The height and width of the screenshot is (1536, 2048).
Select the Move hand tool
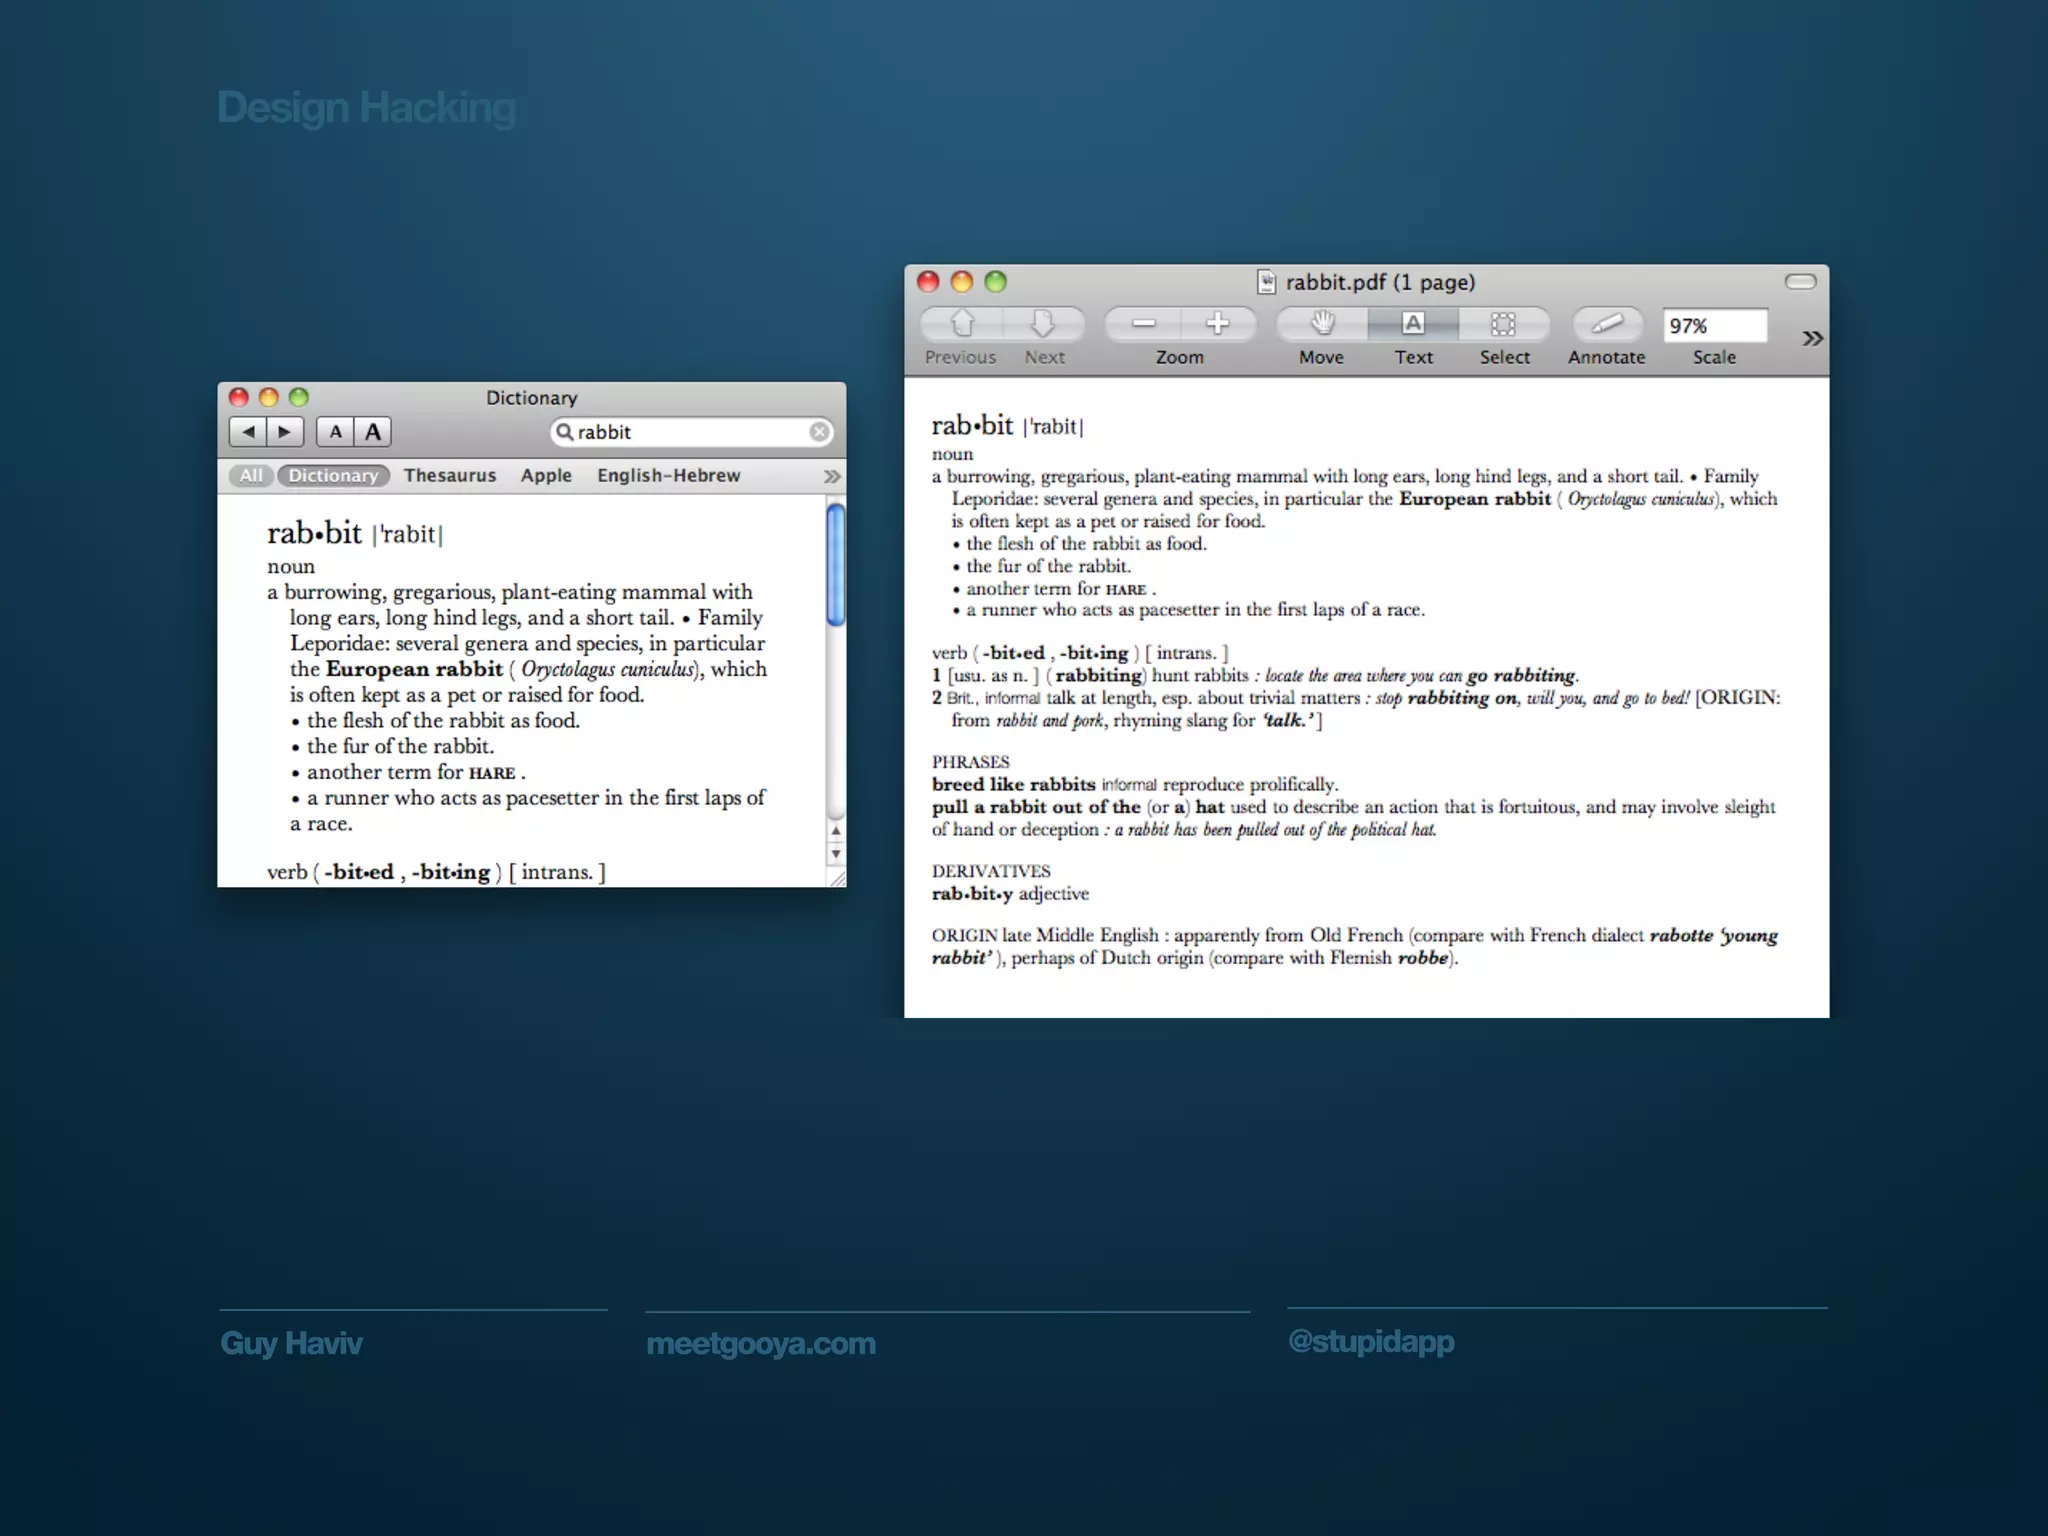[x=1322, y=324]
